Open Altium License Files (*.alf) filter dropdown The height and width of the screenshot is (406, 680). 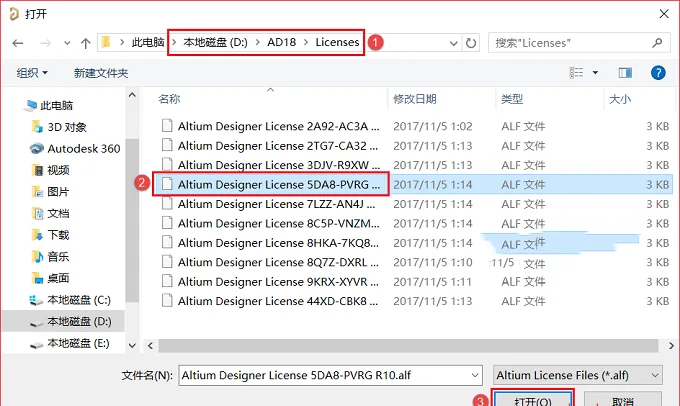coord(578,375)
